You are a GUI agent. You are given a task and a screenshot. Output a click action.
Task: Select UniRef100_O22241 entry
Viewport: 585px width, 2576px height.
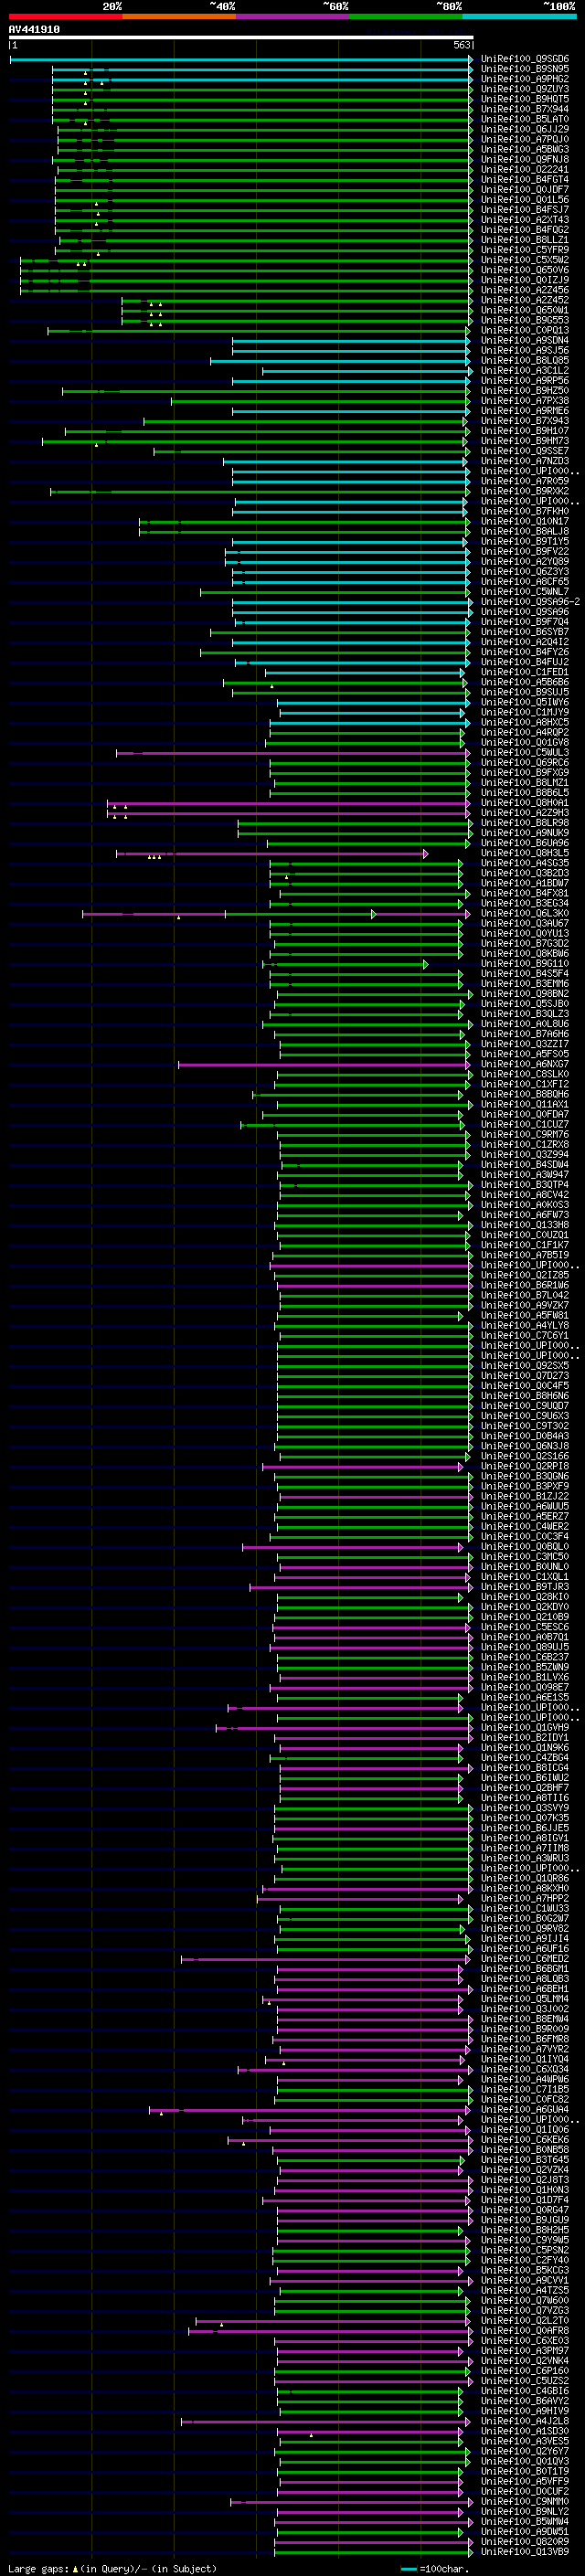click(524, 170)
